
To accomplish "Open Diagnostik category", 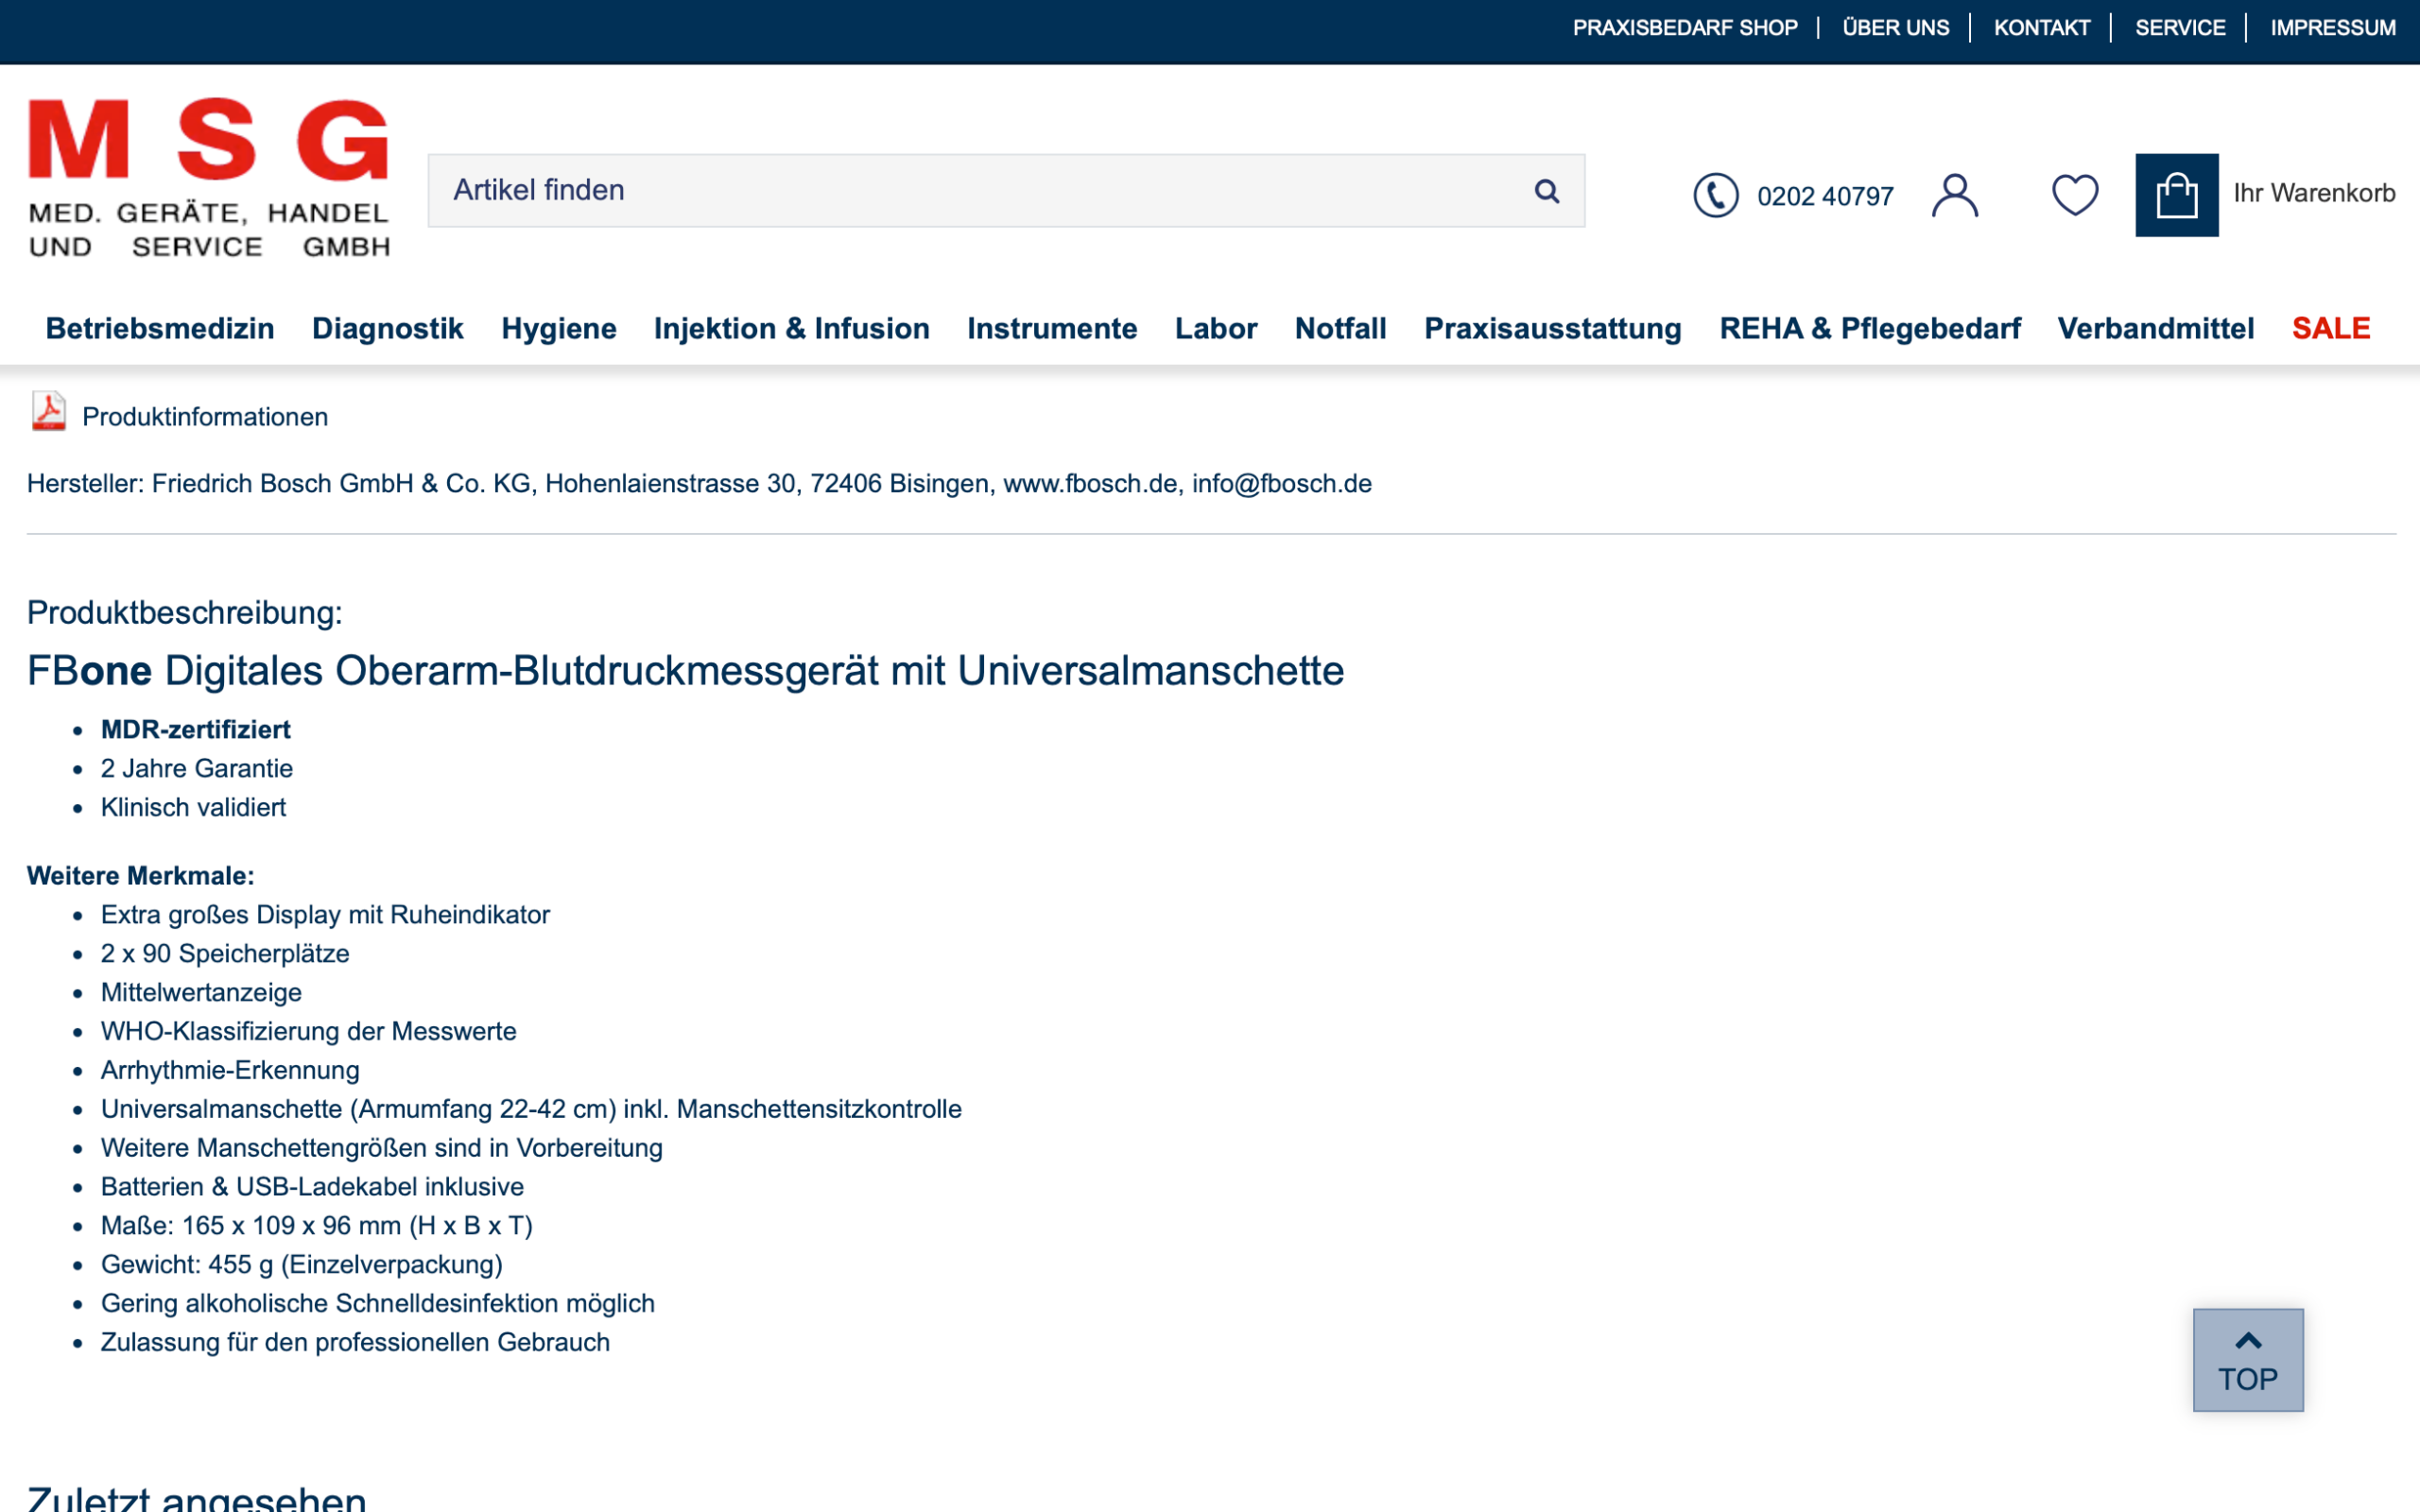I will tap(388, 329).
